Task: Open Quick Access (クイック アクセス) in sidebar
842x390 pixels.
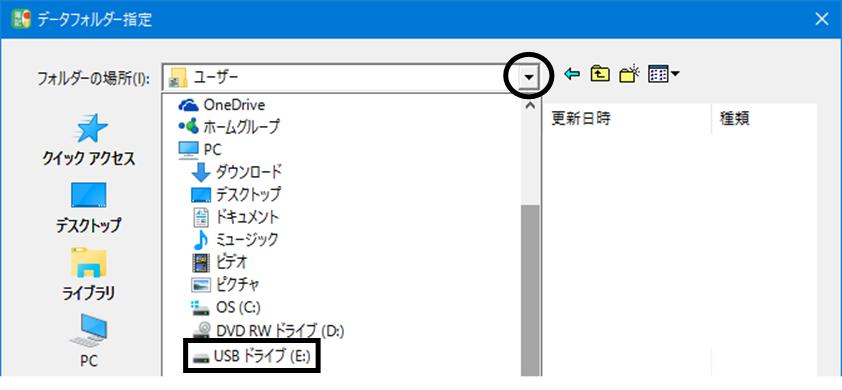Action: [x=89, y=140]
